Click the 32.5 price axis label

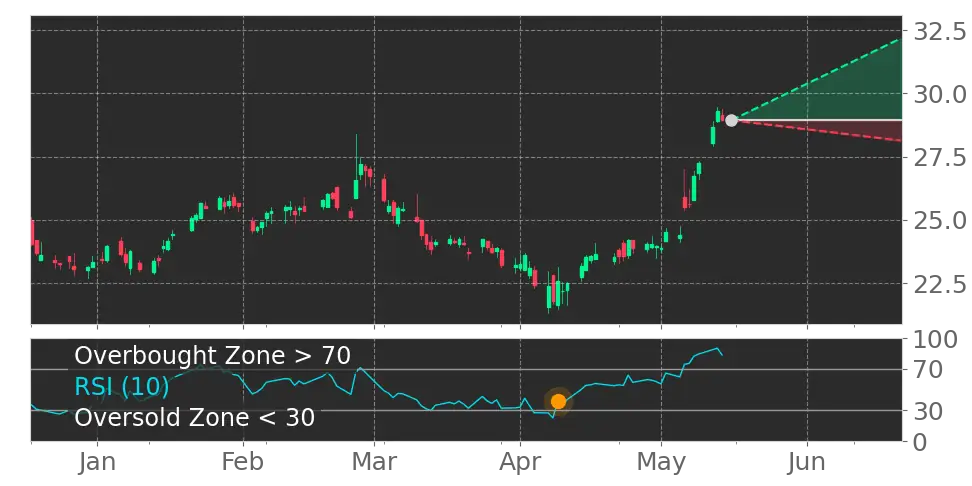(x=940, y=30)
